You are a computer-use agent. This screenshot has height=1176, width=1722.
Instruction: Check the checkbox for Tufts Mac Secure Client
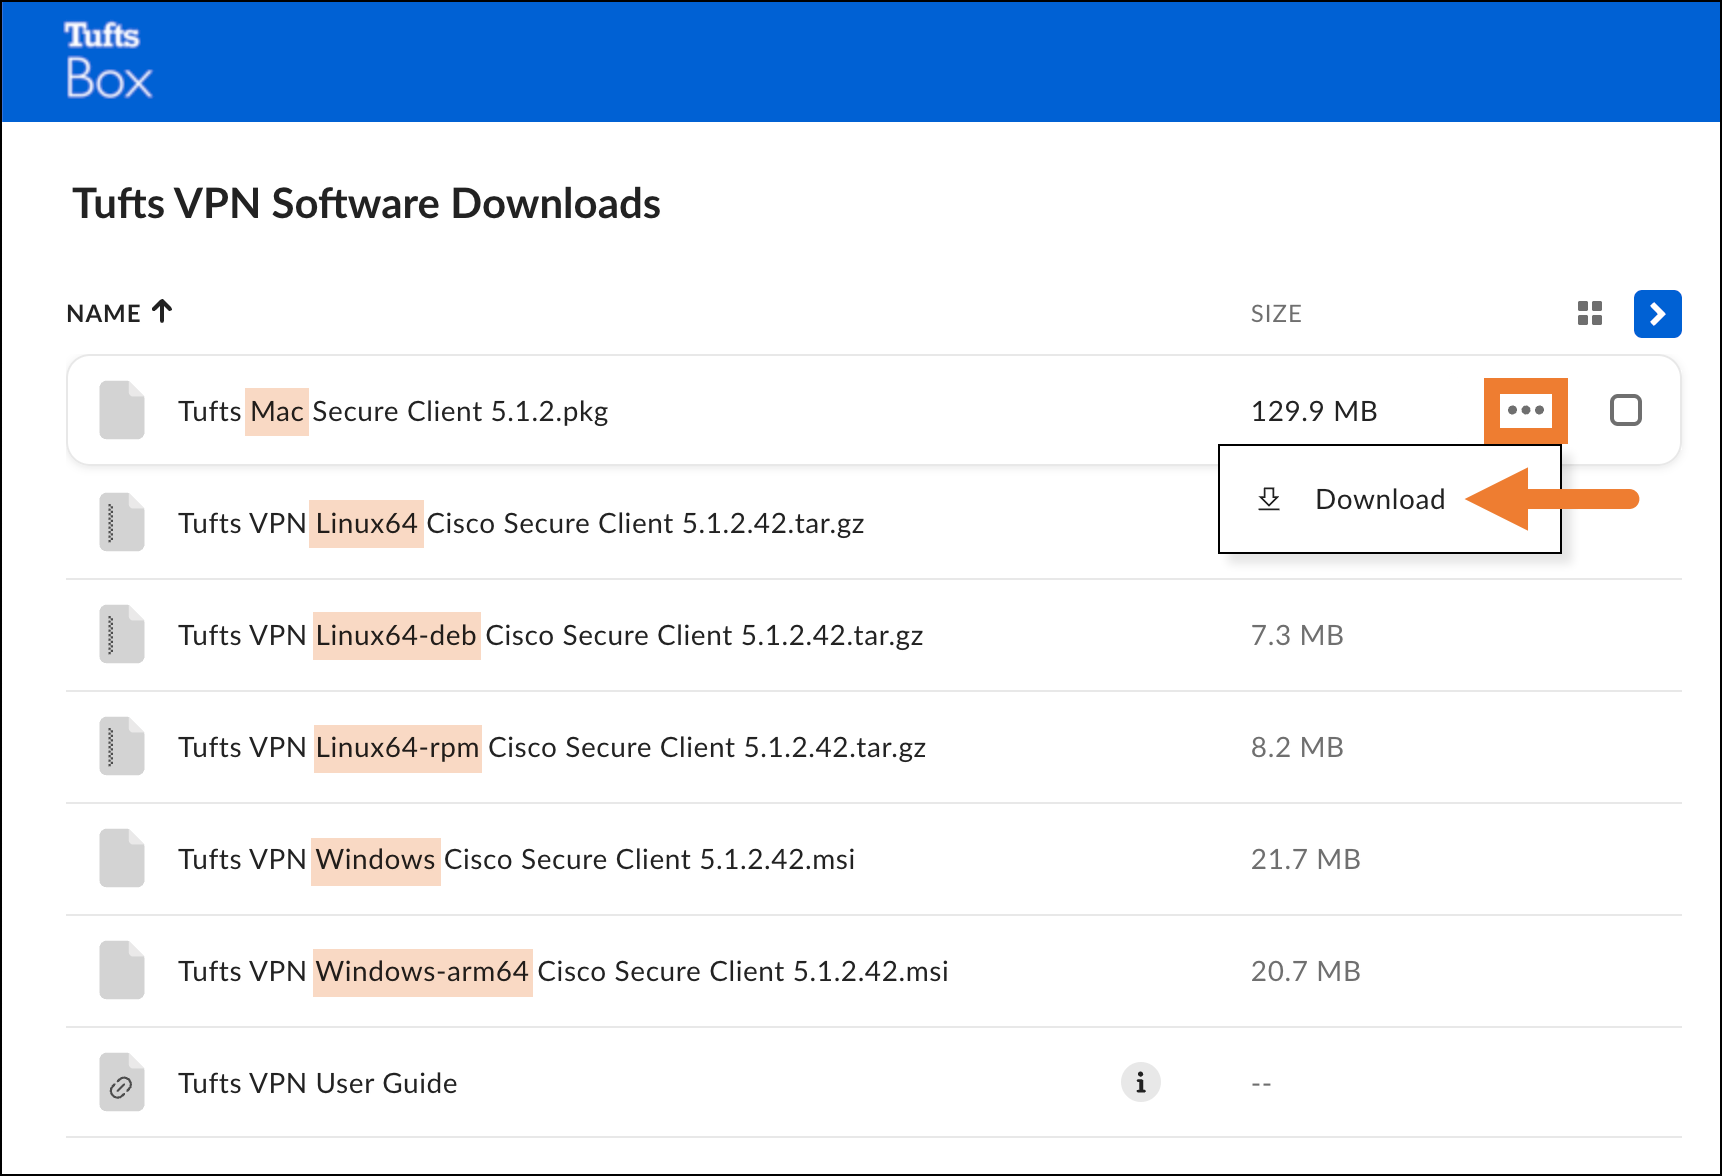tap(1625, 410)
